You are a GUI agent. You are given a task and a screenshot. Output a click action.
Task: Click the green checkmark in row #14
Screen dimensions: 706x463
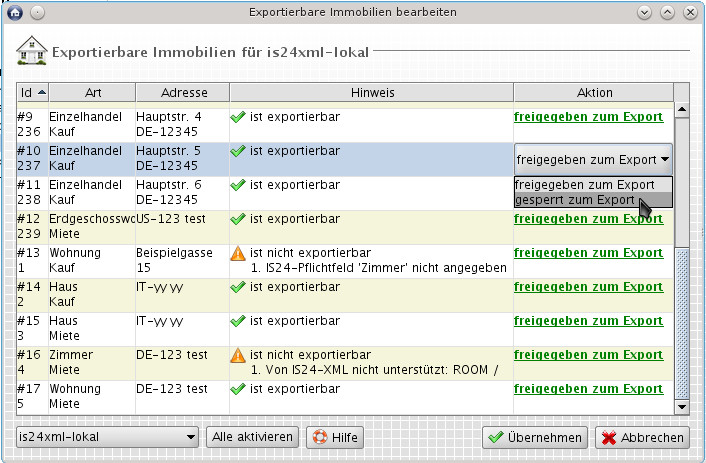point(237,287)
